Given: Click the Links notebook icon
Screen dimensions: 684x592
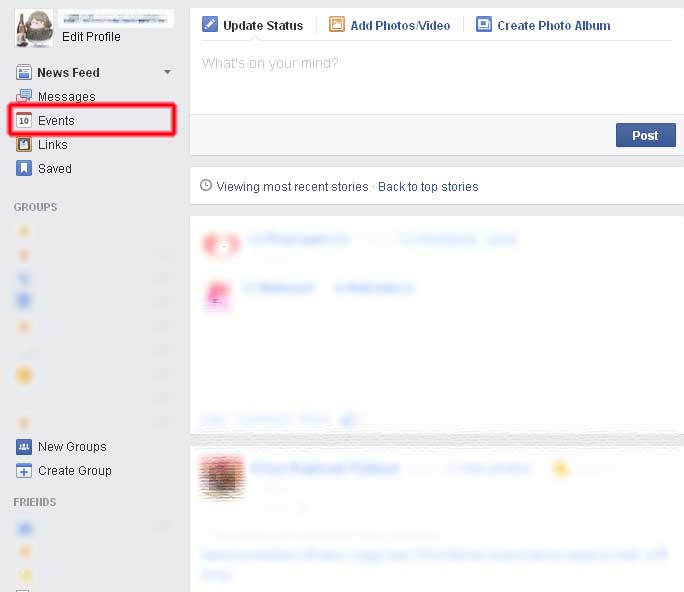Looking at the screenshot, I should 24,144.
